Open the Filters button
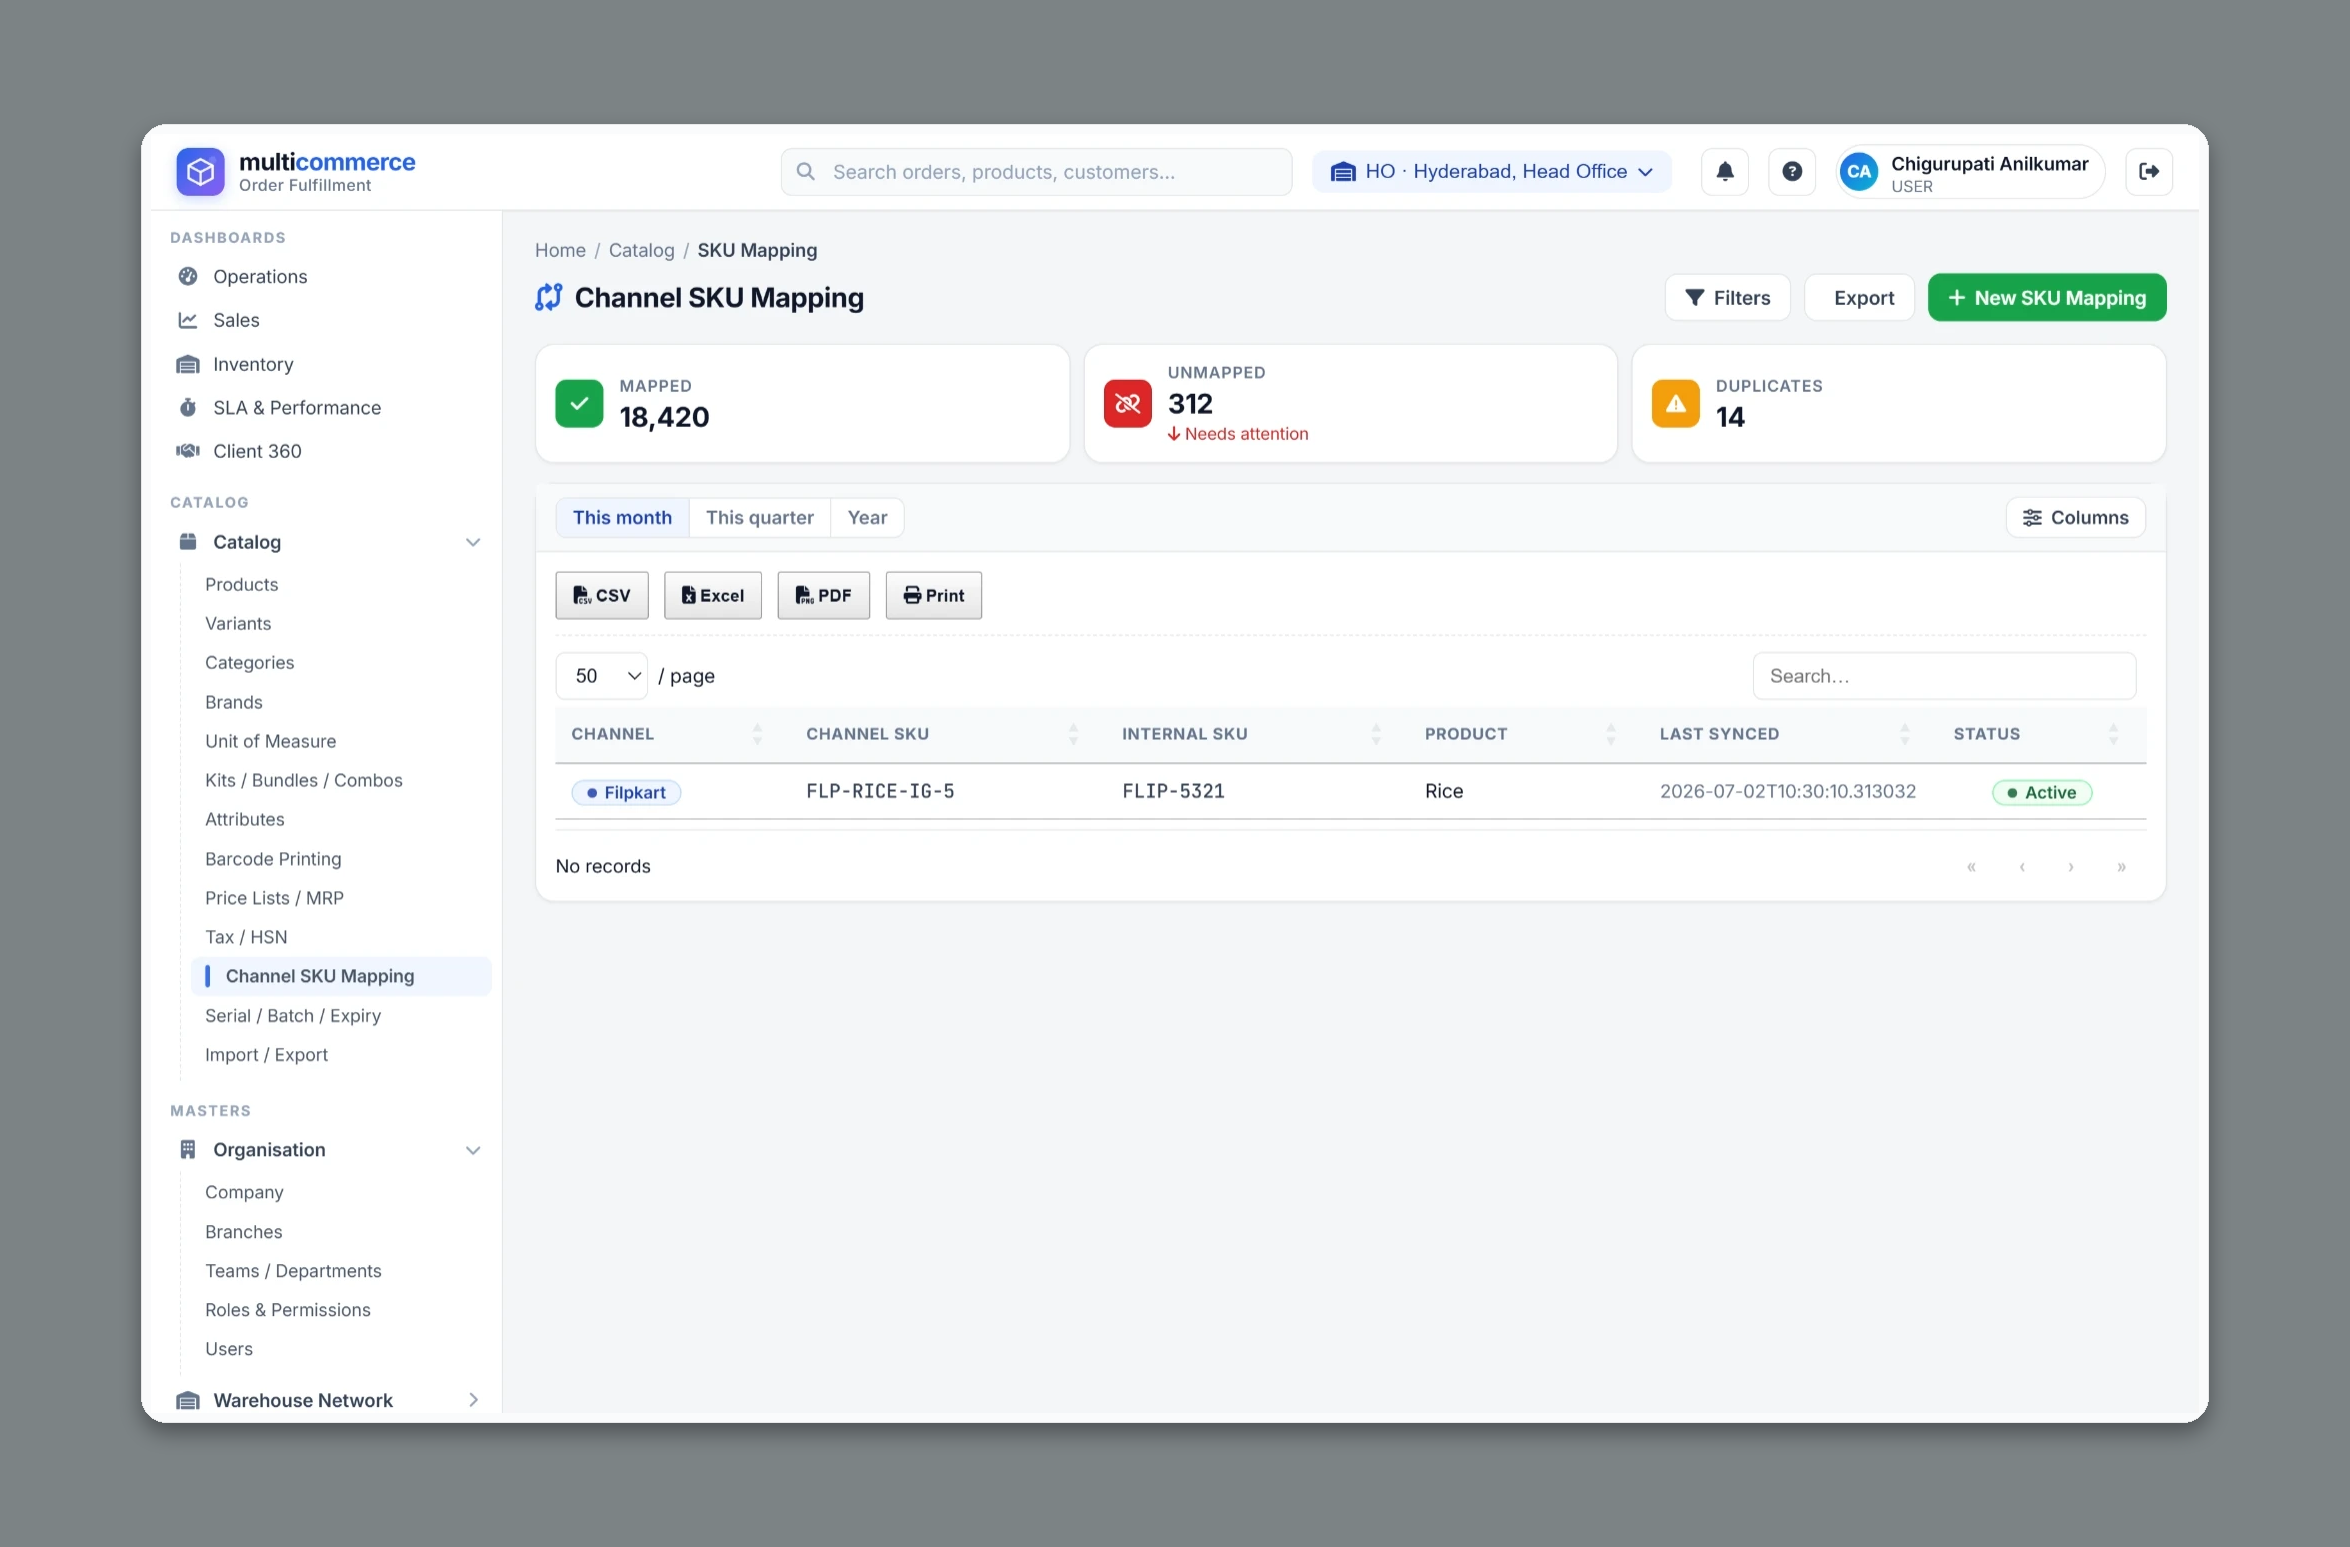The image size is (2350, 1547). (1727, 297)
